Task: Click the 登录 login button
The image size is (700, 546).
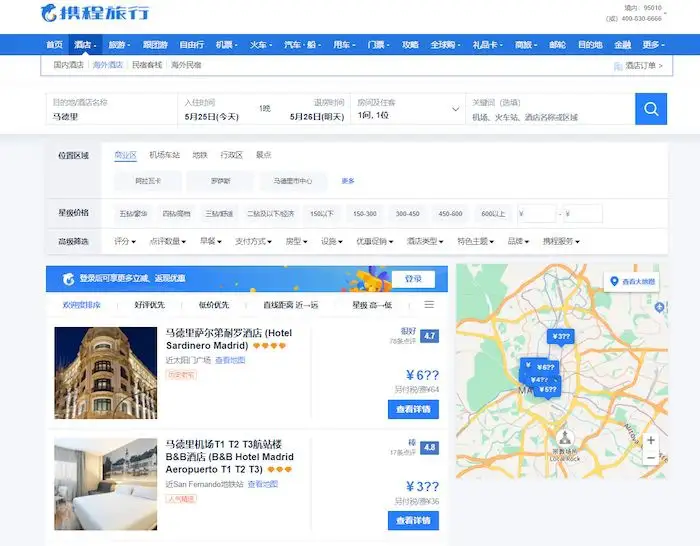Action: (x=413, y=279)
